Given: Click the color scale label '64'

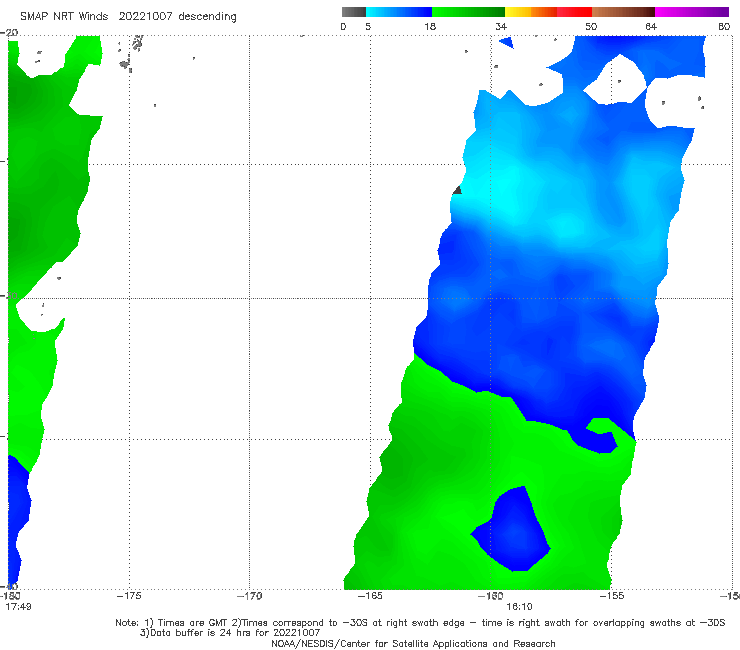Looking at the screenshot, I should click(x=651, y=27).
